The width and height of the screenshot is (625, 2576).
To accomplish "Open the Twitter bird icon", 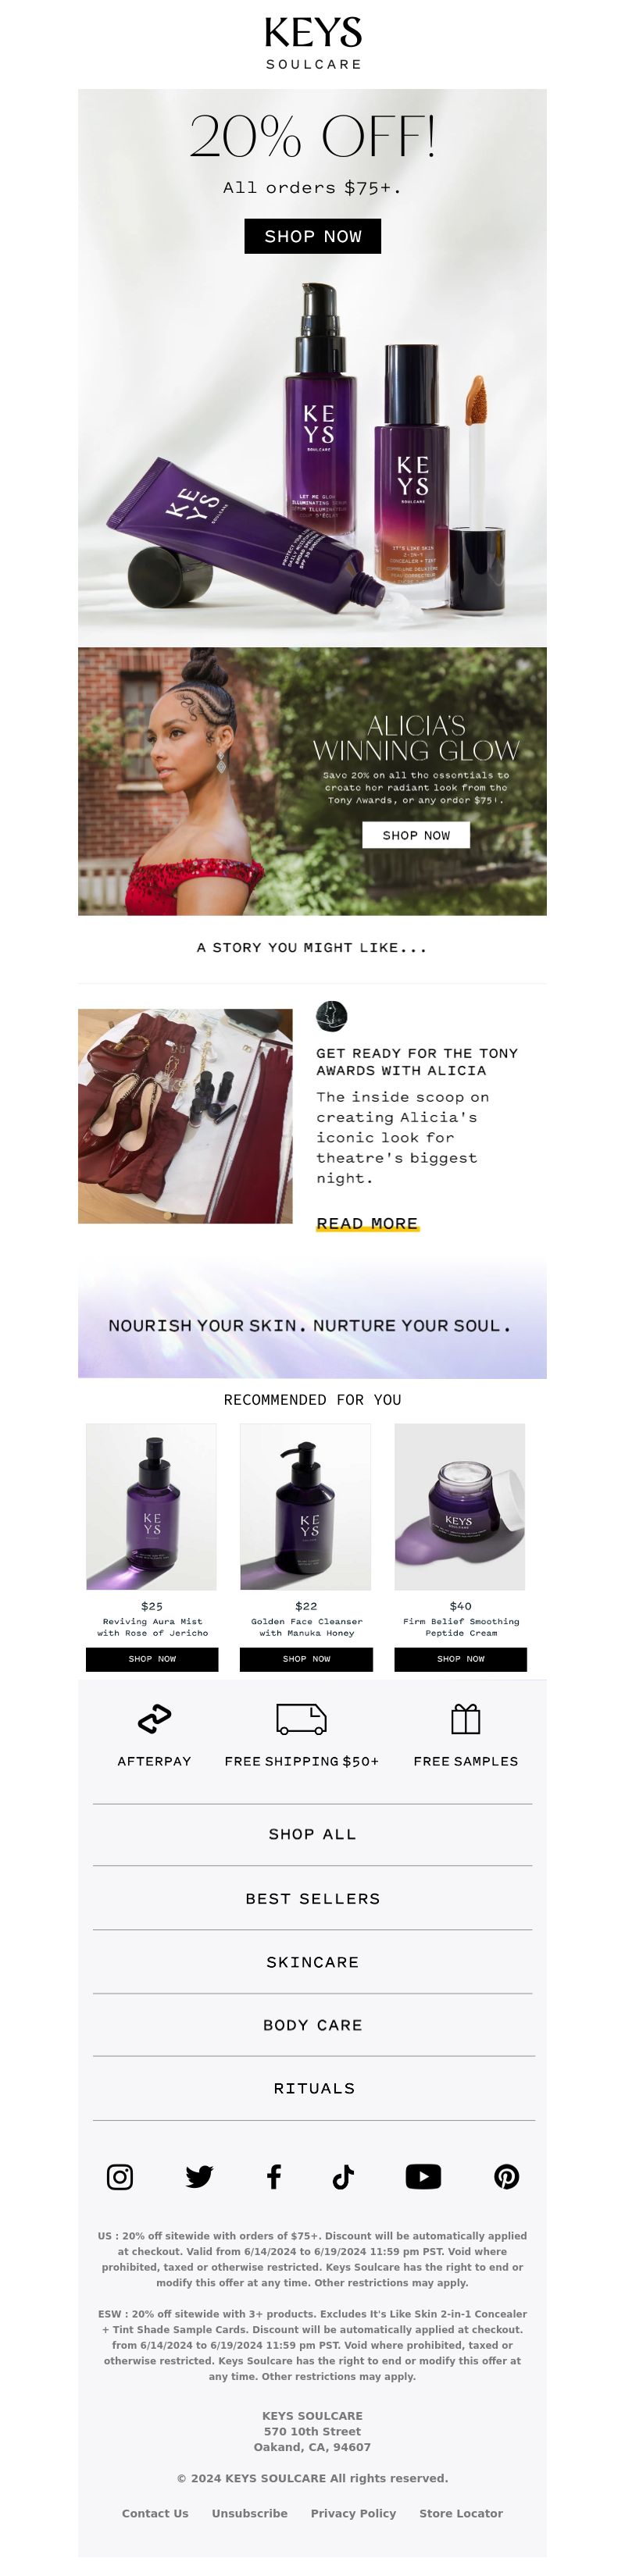I will [x=199, y=2177].
